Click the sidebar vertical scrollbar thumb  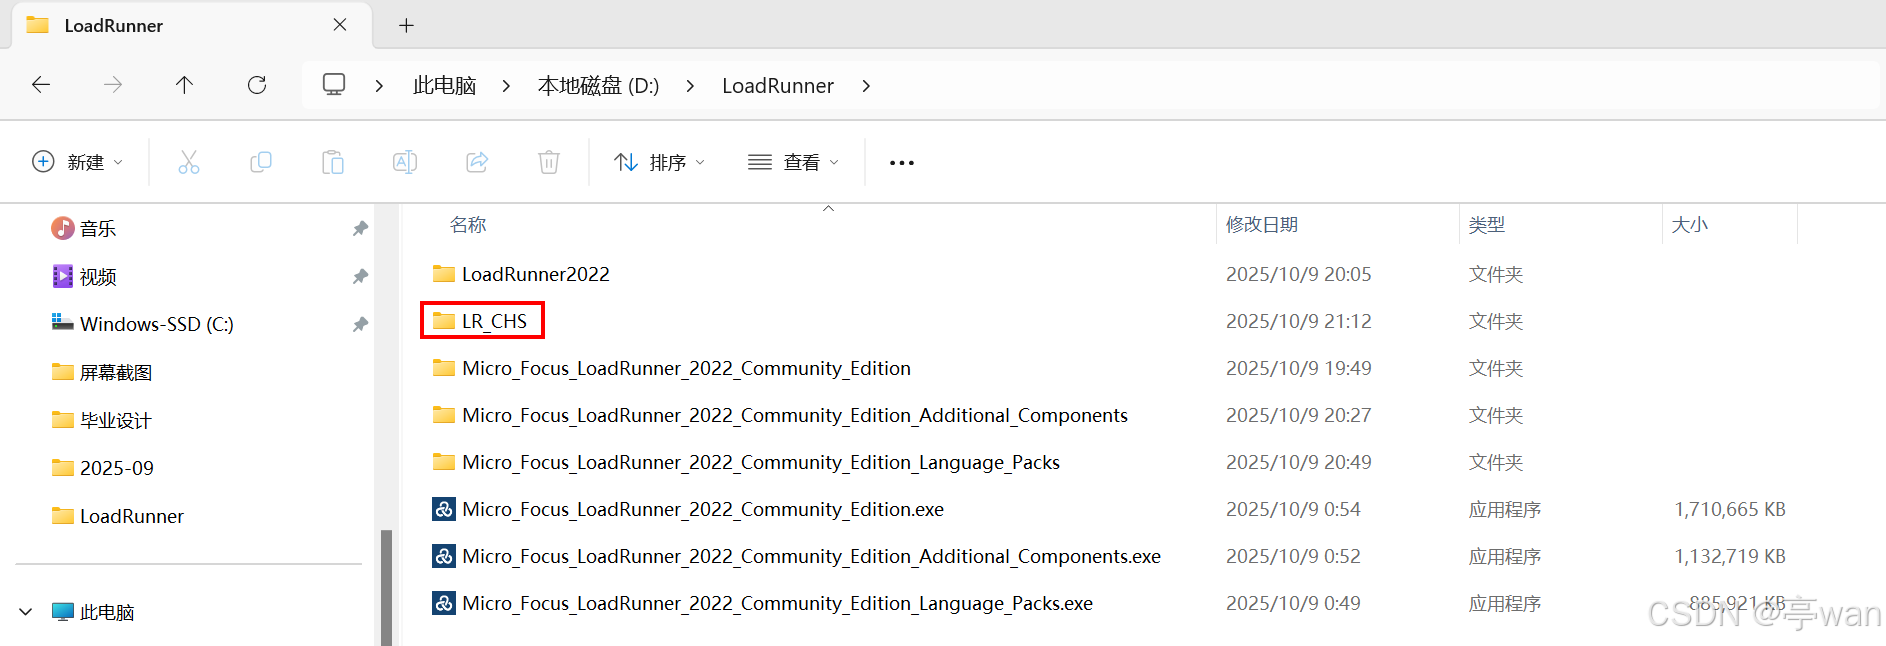coord(386,588)
